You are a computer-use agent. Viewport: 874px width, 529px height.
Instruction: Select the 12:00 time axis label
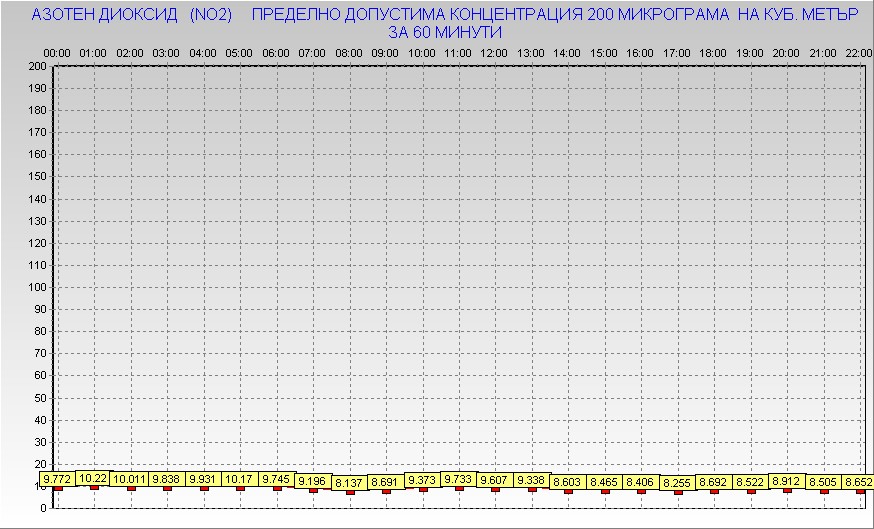(494, 52)
